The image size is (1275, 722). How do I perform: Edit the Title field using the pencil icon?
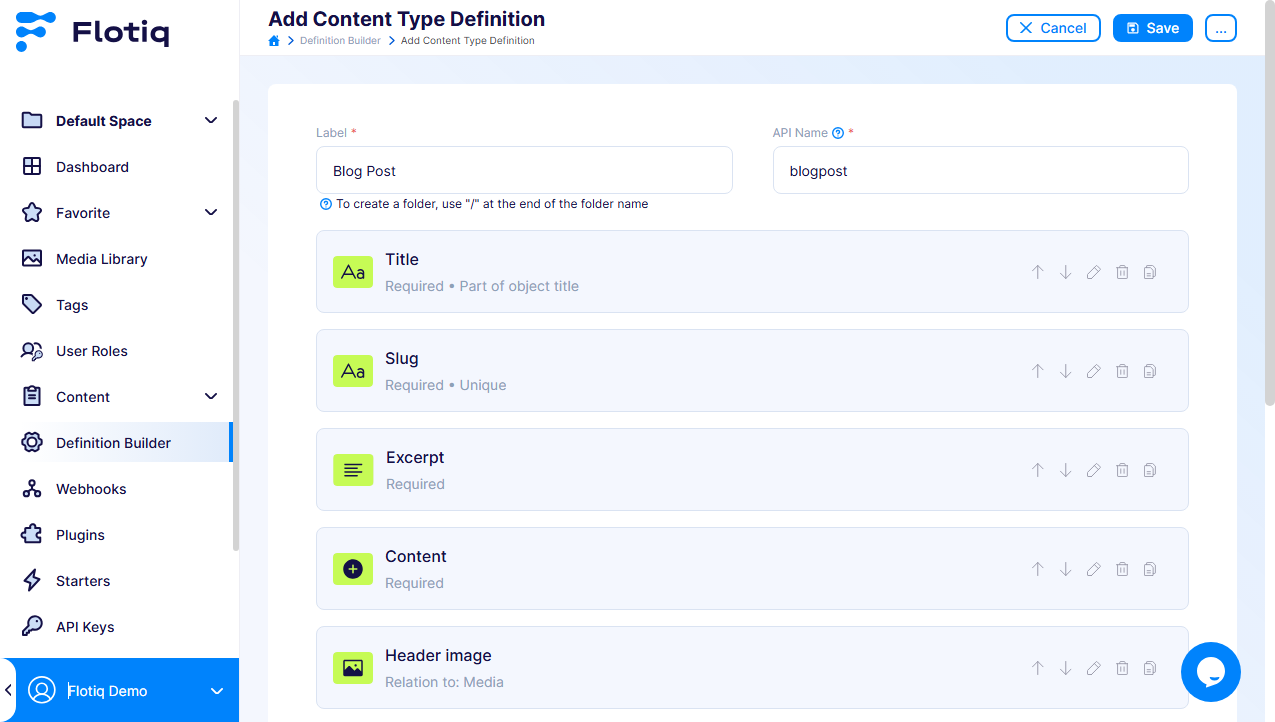point(1093,271)
